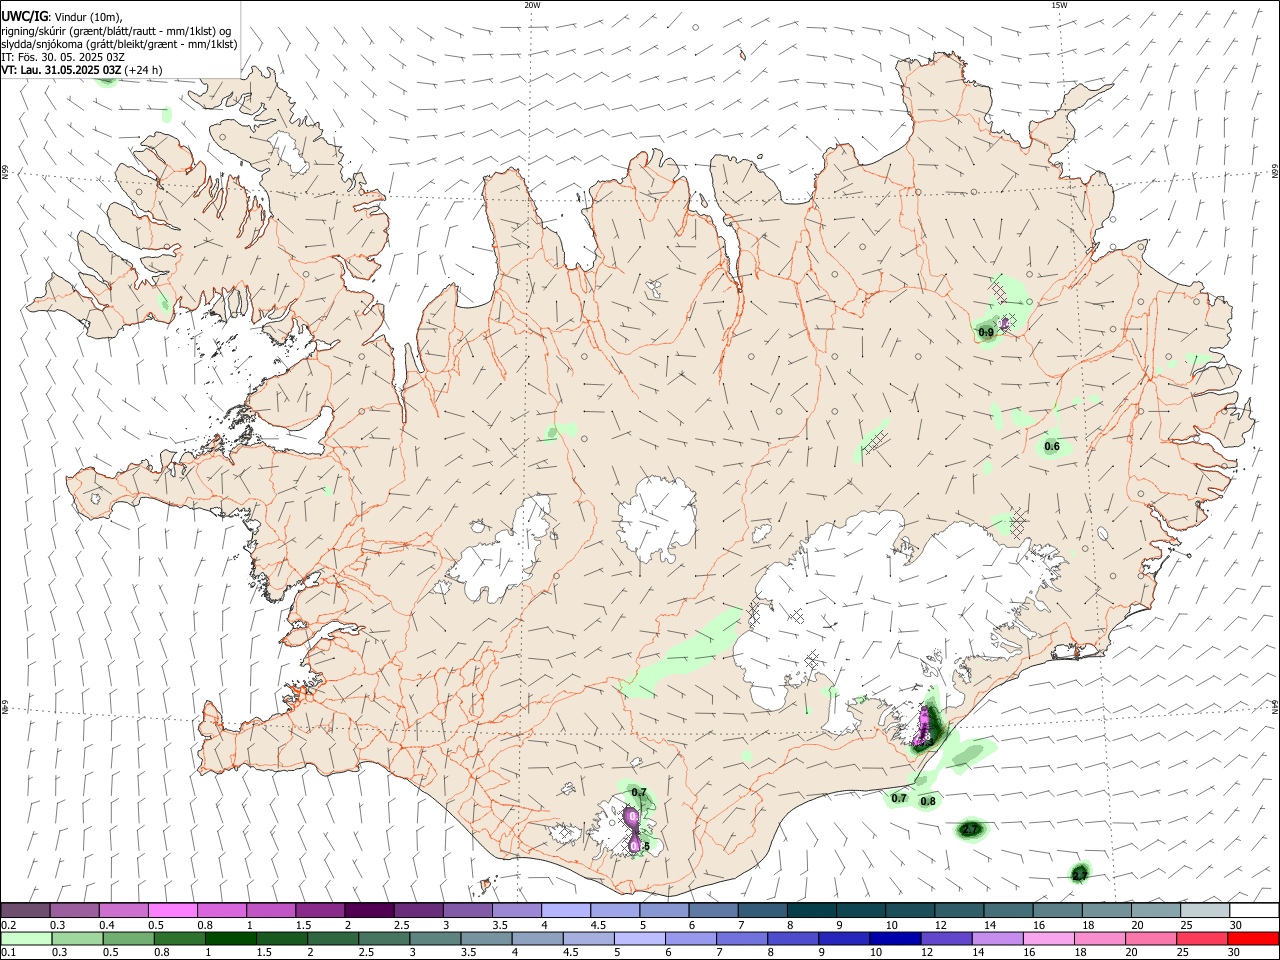
Task: Click the '25' label on the upper legend
Action: tap(1186, 925)
